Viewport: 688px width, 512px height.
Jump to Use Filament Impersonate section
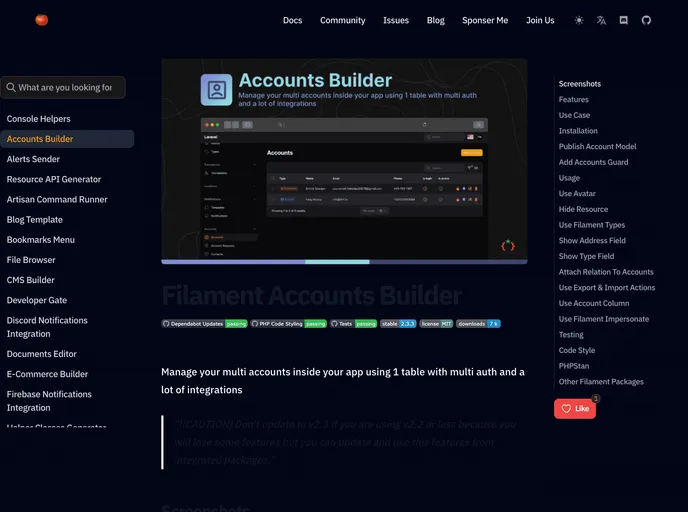[604, 319]
